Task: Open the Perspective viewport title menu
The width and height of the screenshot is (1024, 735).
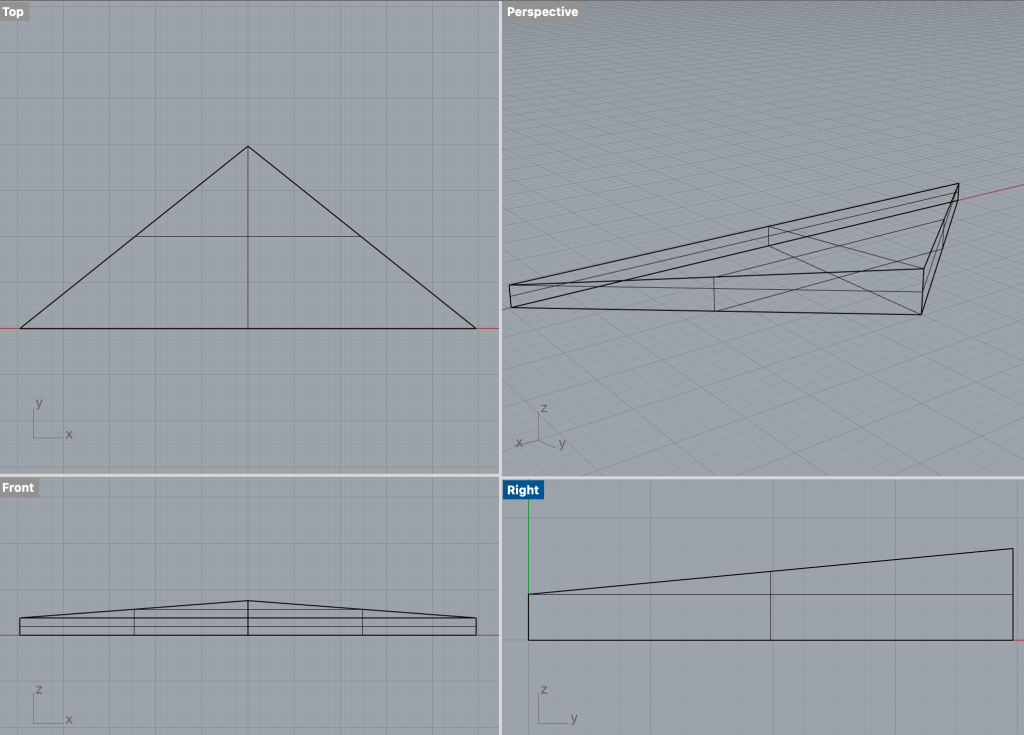Action: [x=542, y=12]
